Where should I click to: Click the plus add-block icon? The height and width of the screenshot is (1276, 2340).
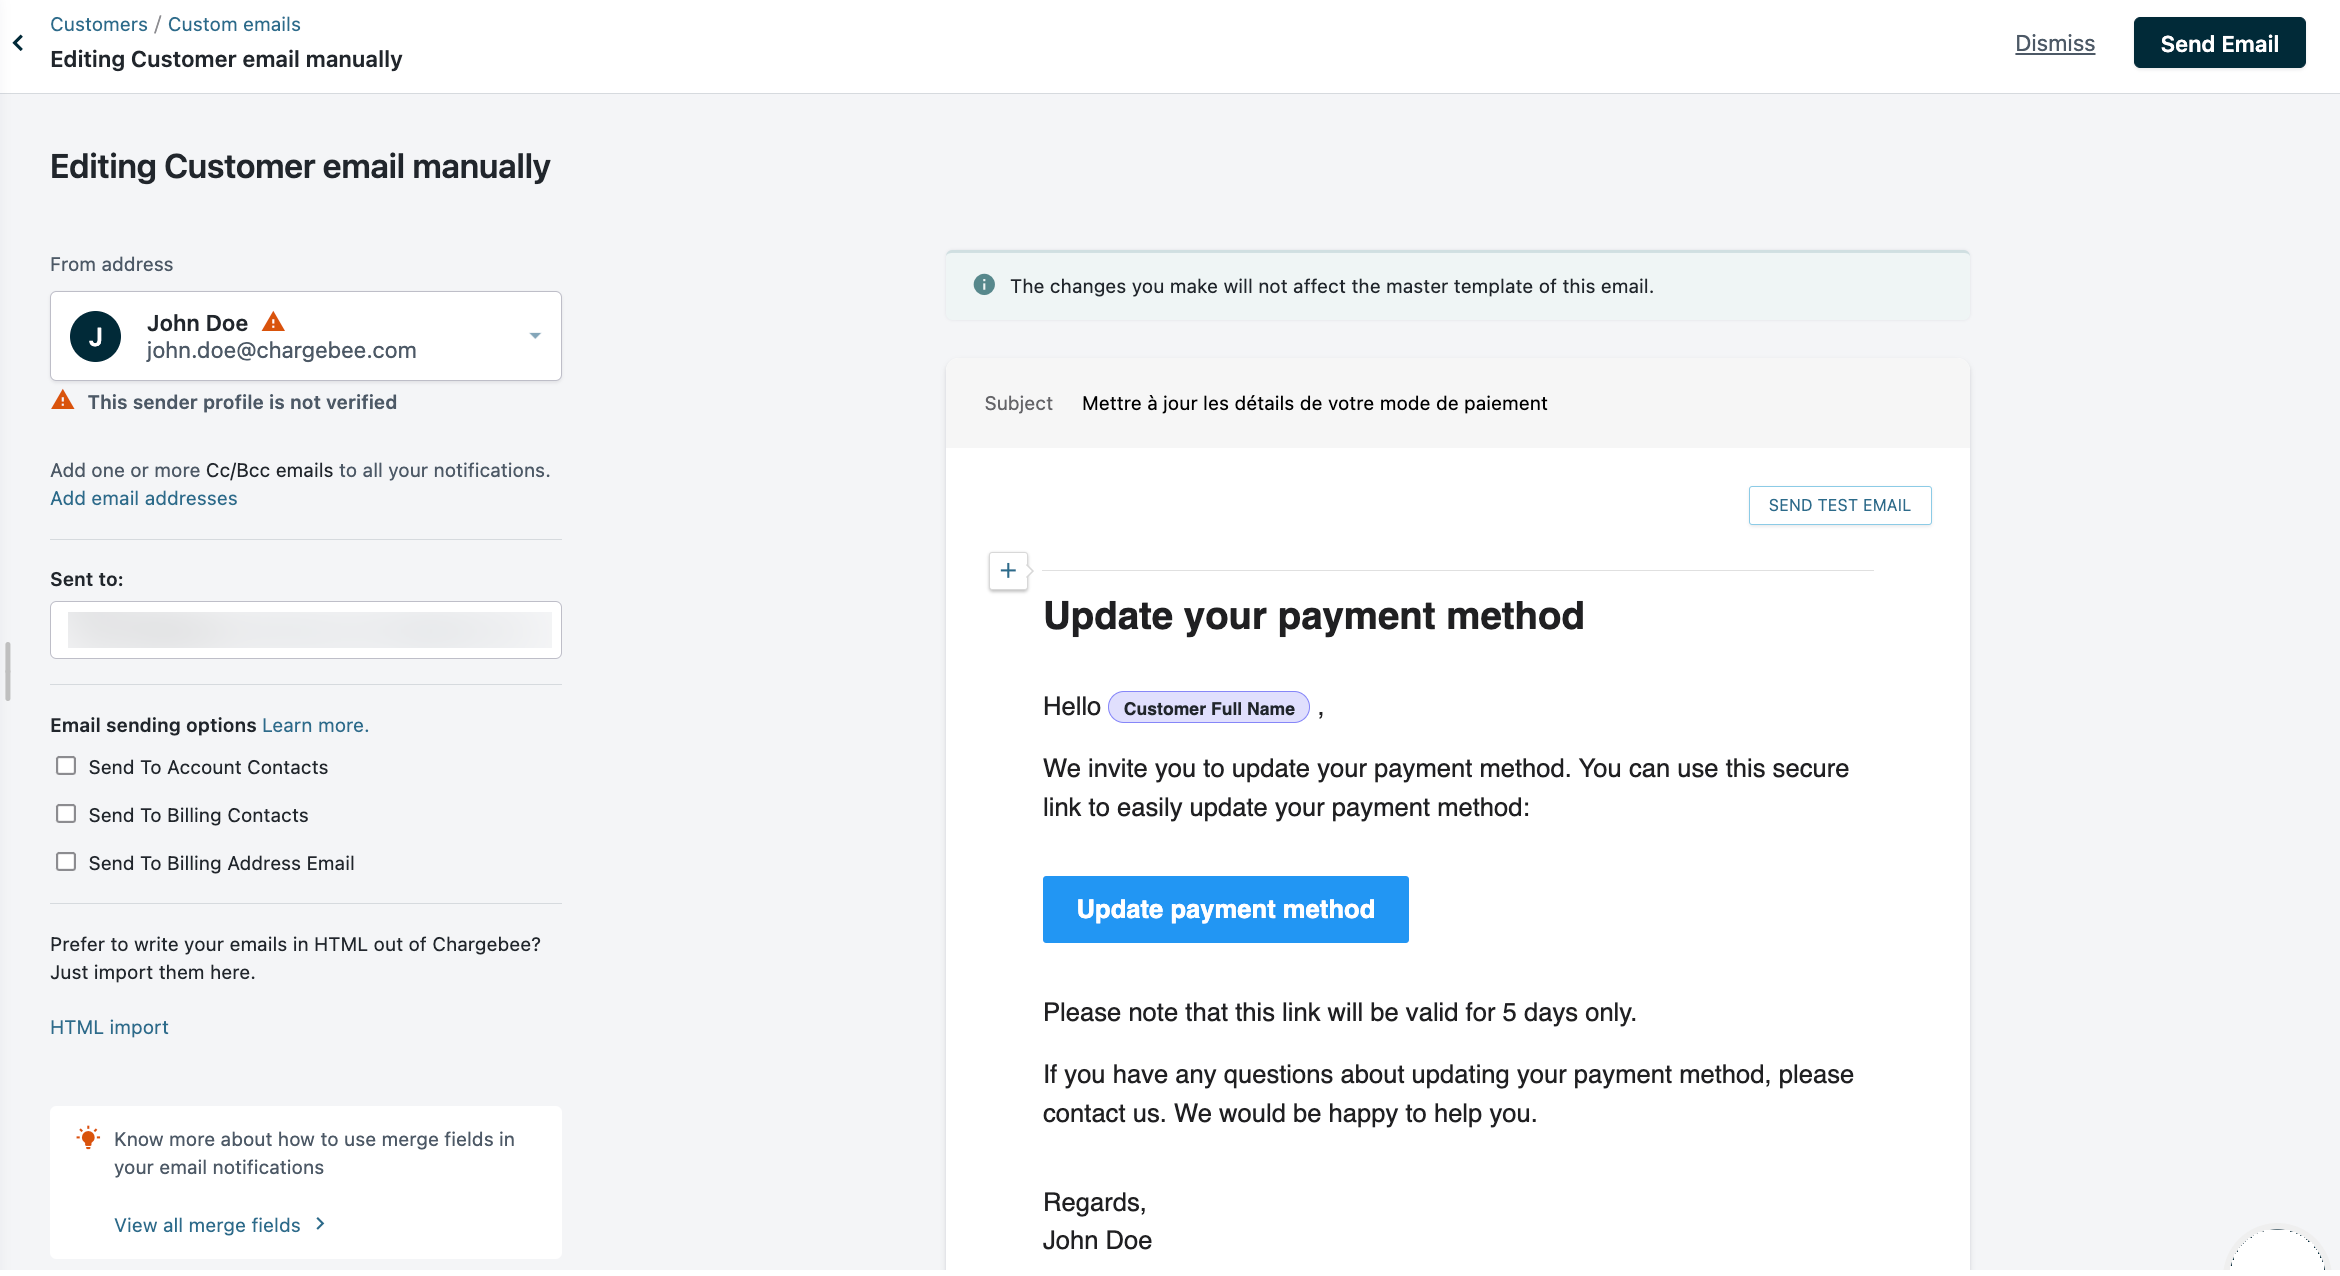click(1008, 571)
